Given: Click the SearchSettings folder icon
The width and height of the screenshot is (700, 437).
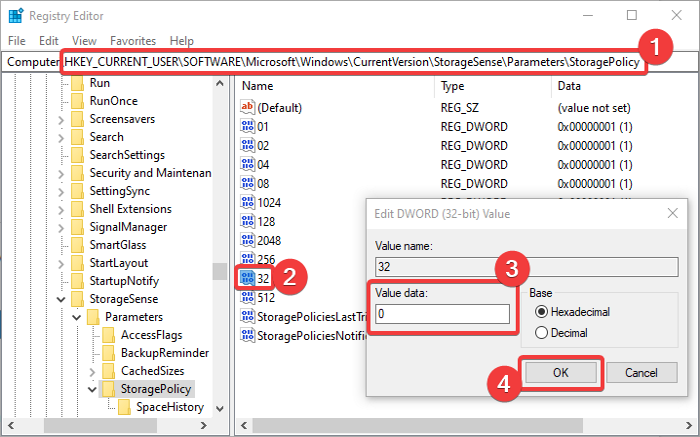Looking at the screenshot, I should coord(77,155).
